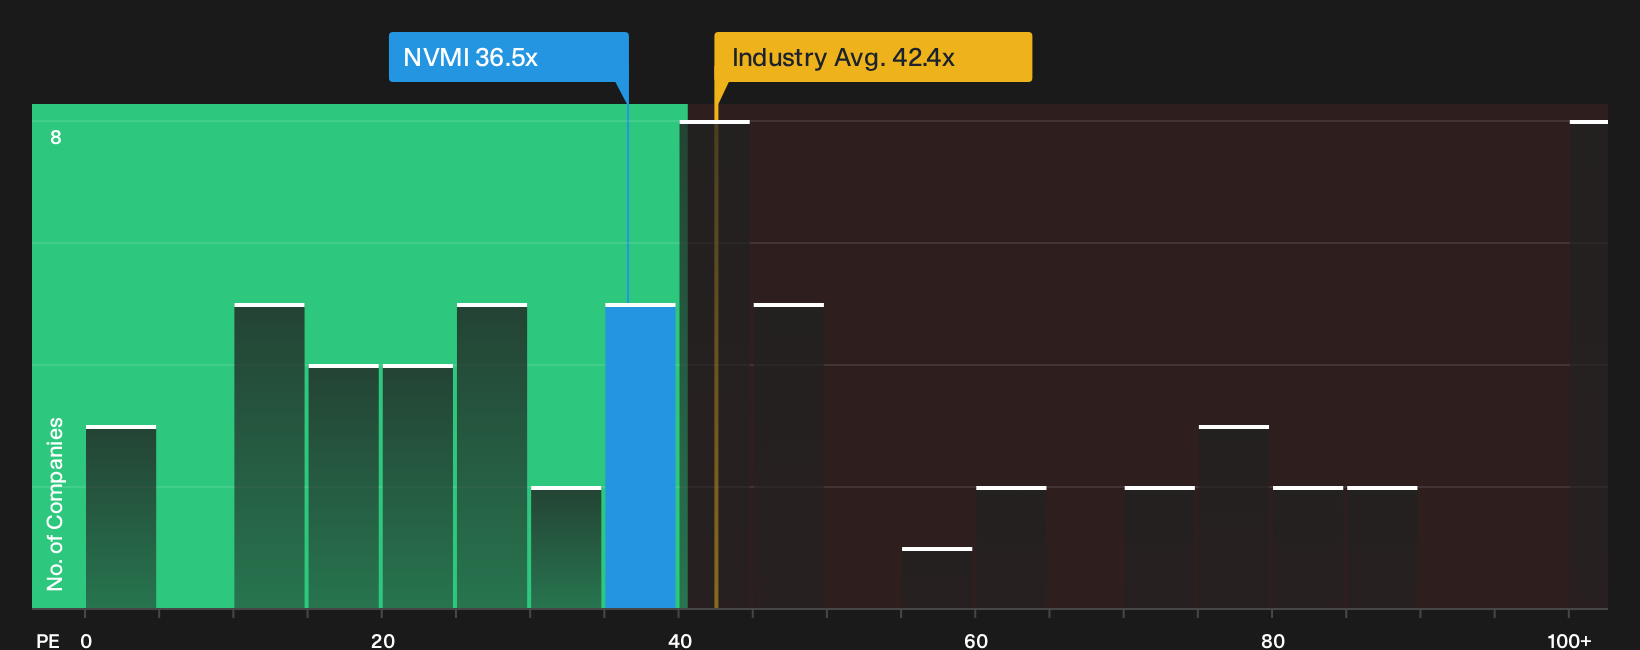Click the x-axis label 20
This screenshot has width=1640, height=650.
(x=383, y=640)
